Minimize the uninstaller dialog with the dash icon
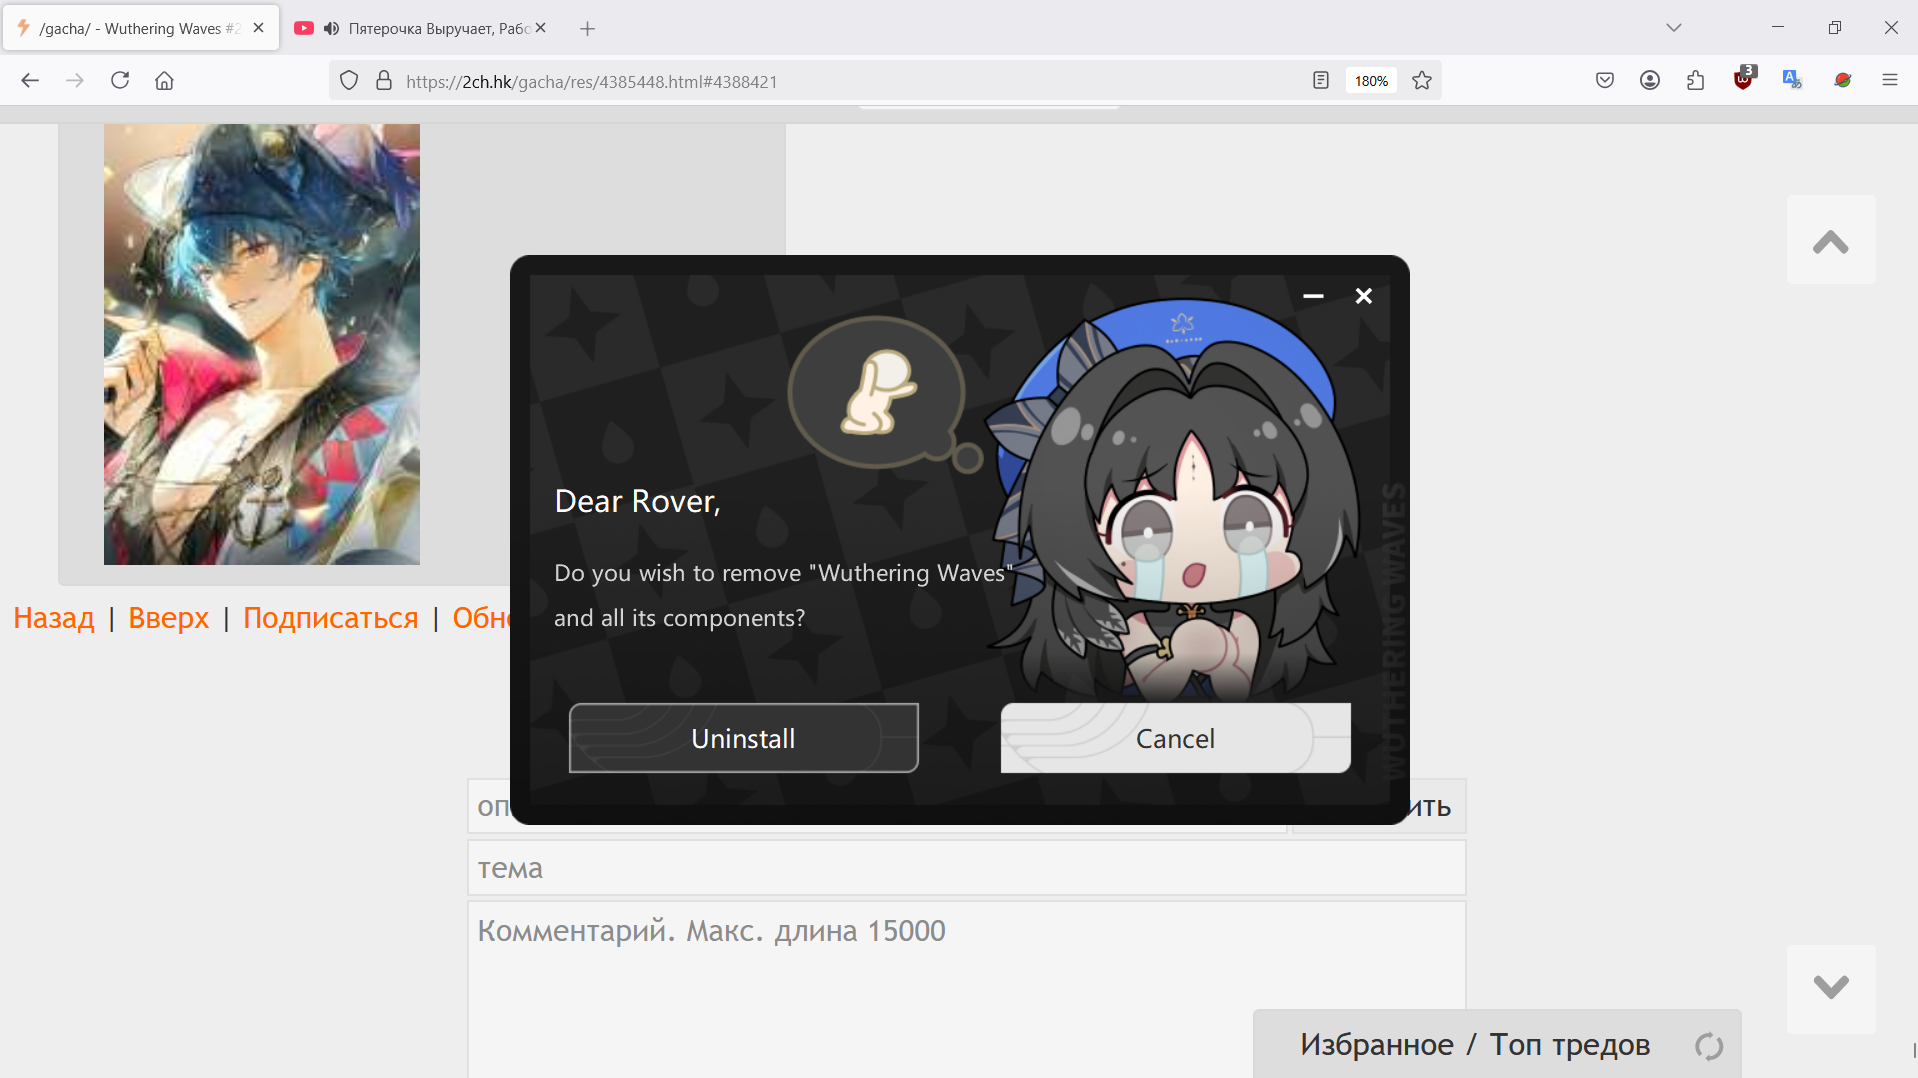Screen dimensions: 1918x1078 pos(1313,296)
